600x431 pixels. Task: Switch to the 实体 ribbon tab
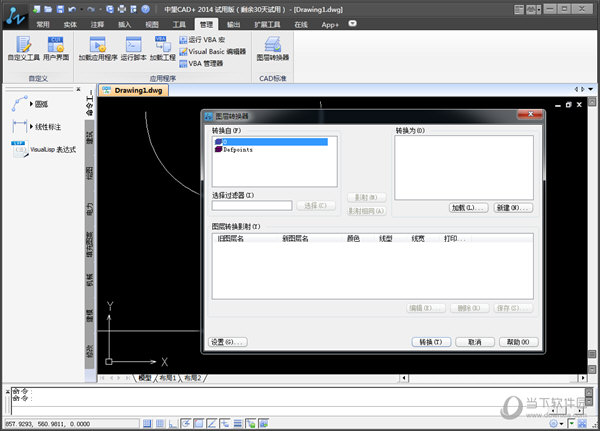[70, 24]
